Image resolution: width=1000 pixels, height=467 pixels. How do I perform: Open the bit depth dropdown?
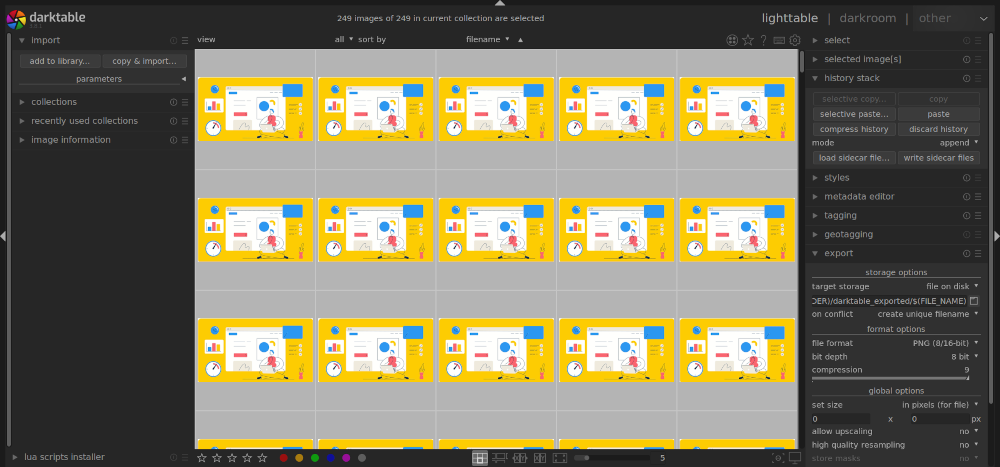click(896, 357)
